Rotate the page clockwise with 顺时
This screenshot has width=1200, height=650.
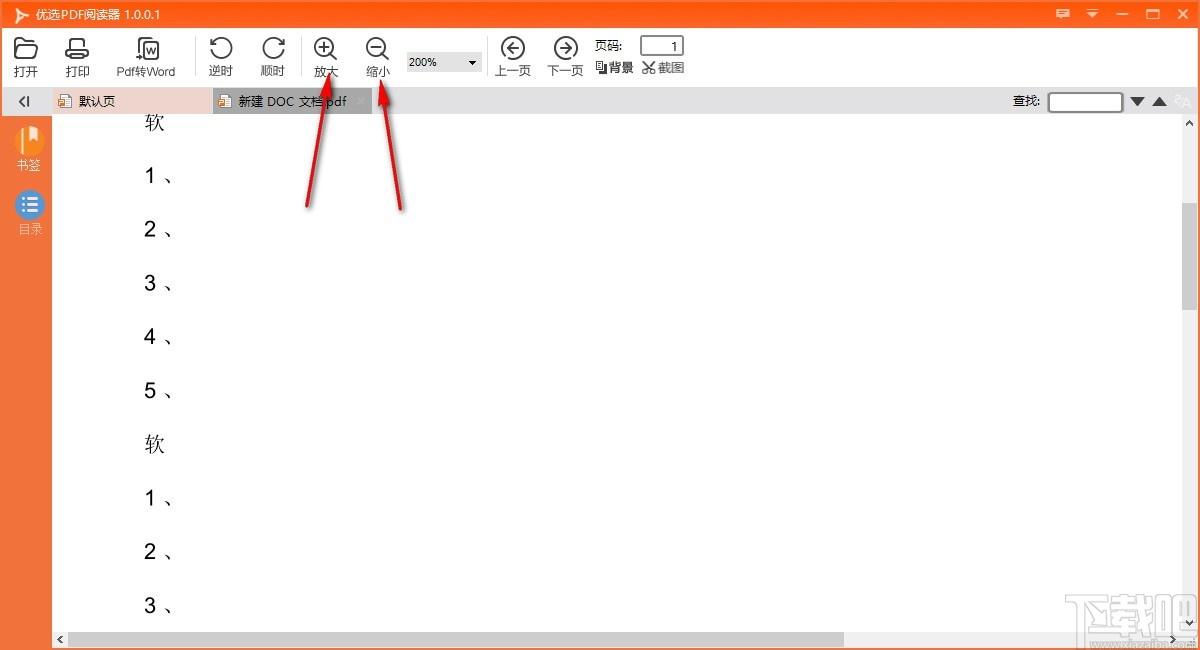coord(273,57)
